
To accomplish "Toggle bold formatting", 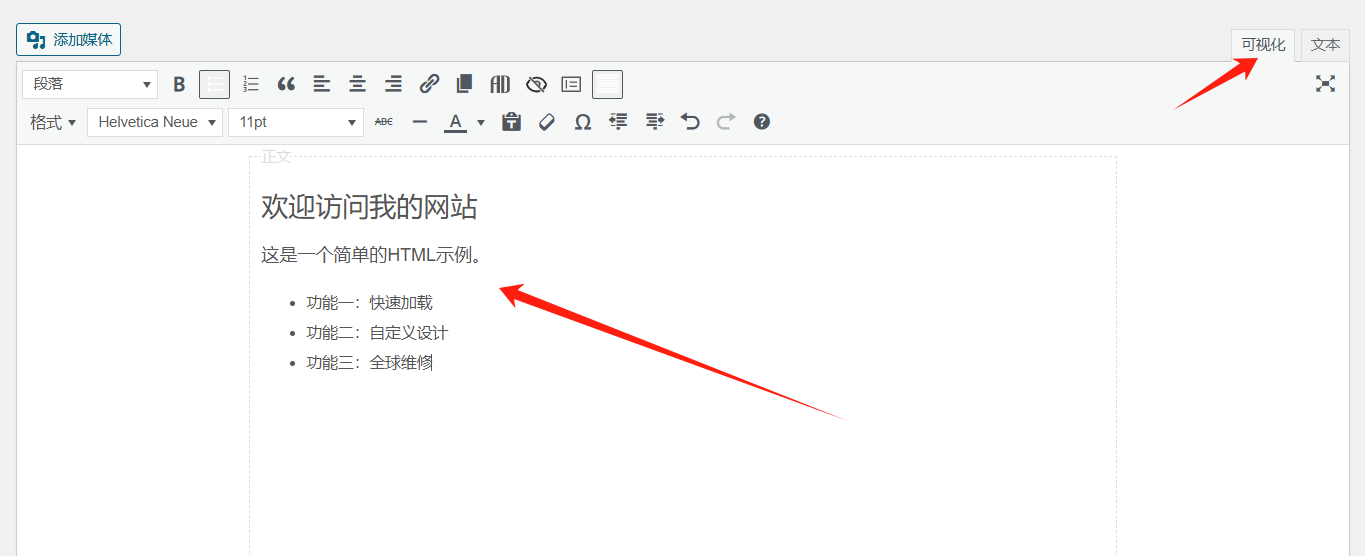I will pyautogui.click(x=179, y=84).
